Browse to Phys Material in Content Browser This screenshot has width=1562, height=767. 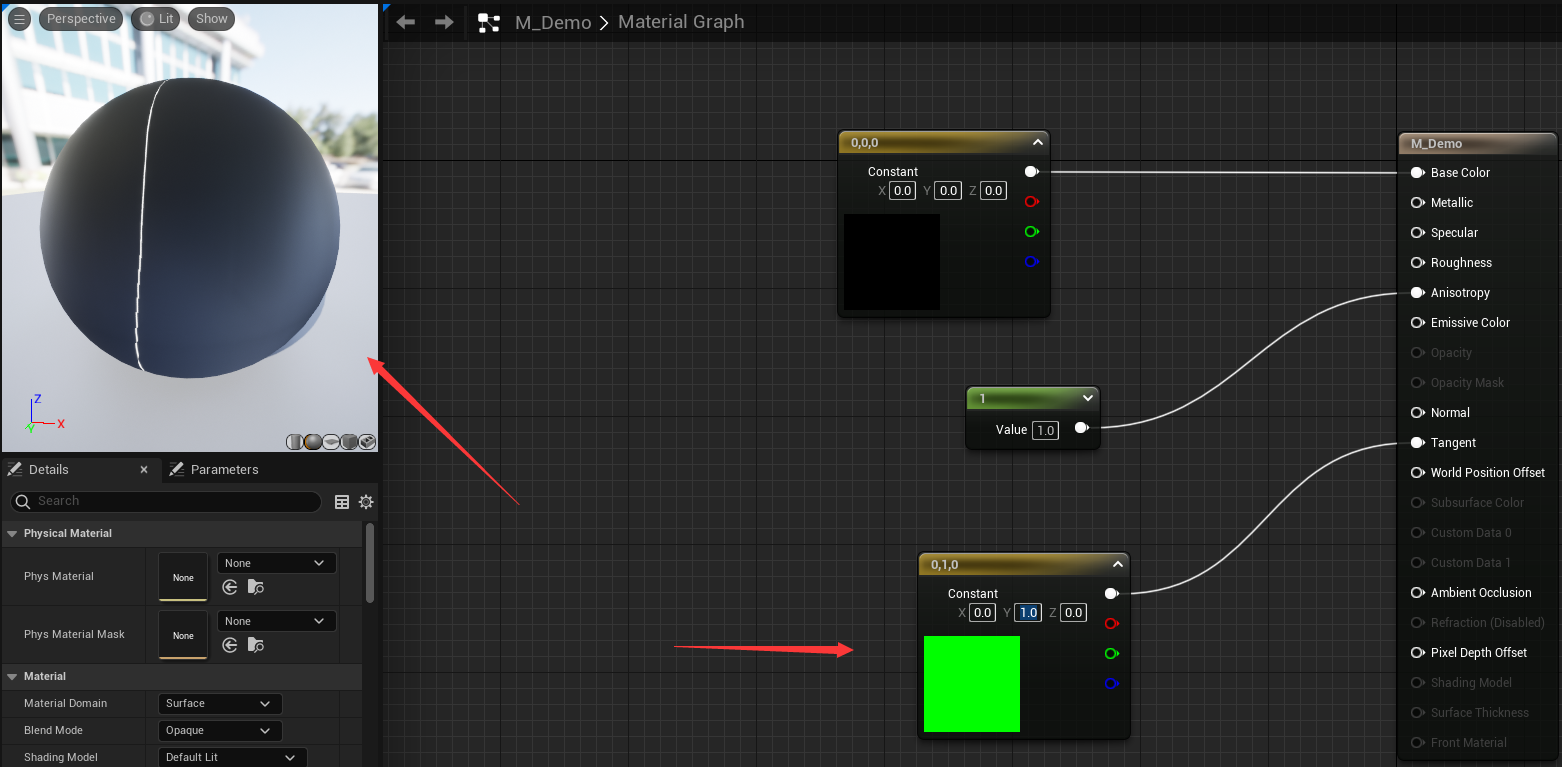255,588
